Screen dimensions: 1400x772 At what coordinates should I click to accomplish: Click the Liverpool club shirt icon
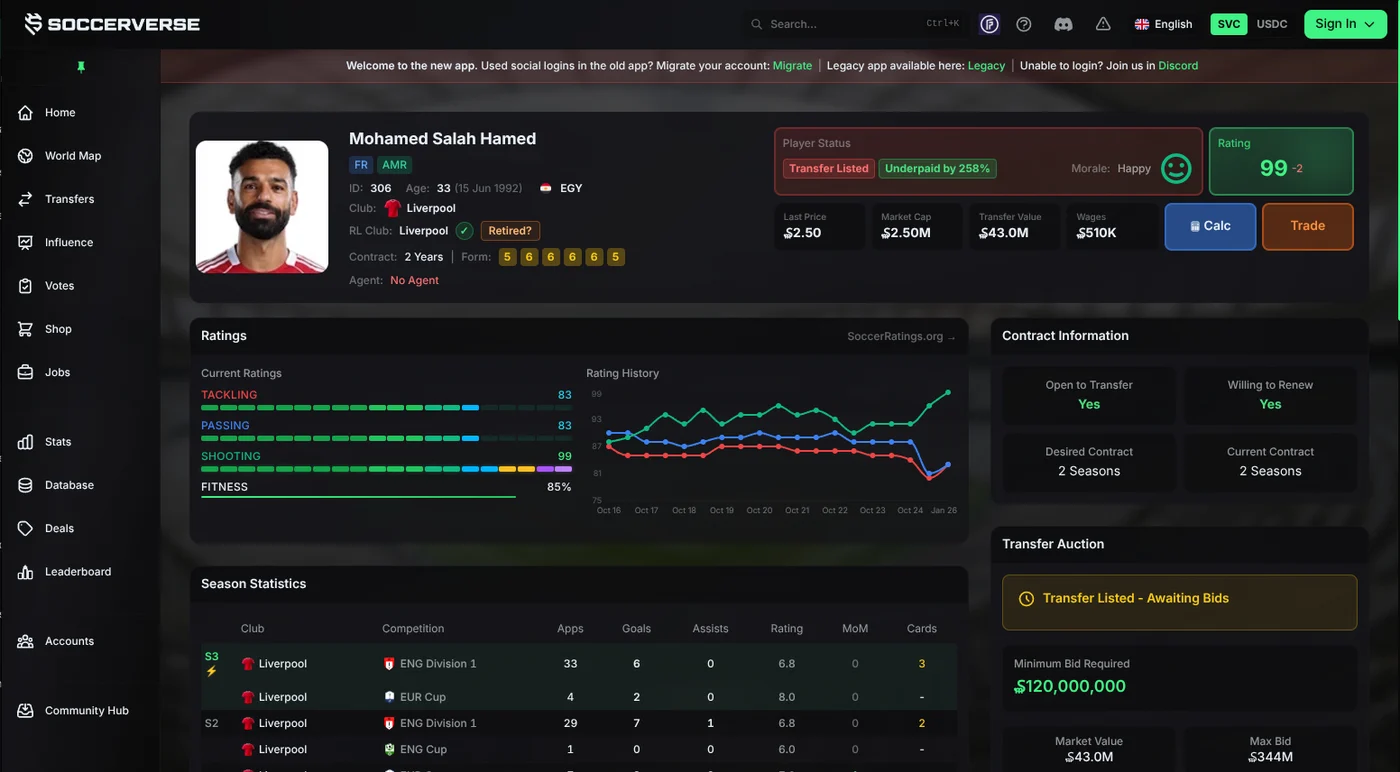click(392, 208)
